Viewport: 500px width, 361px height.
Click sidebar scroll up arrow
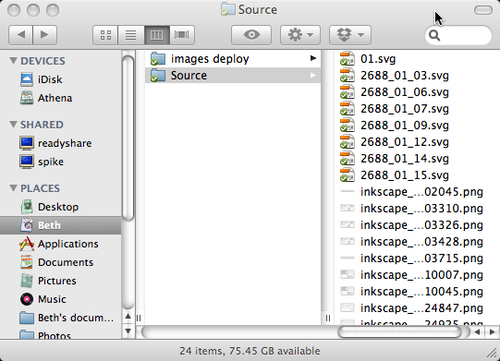click(x=128, y=316)
